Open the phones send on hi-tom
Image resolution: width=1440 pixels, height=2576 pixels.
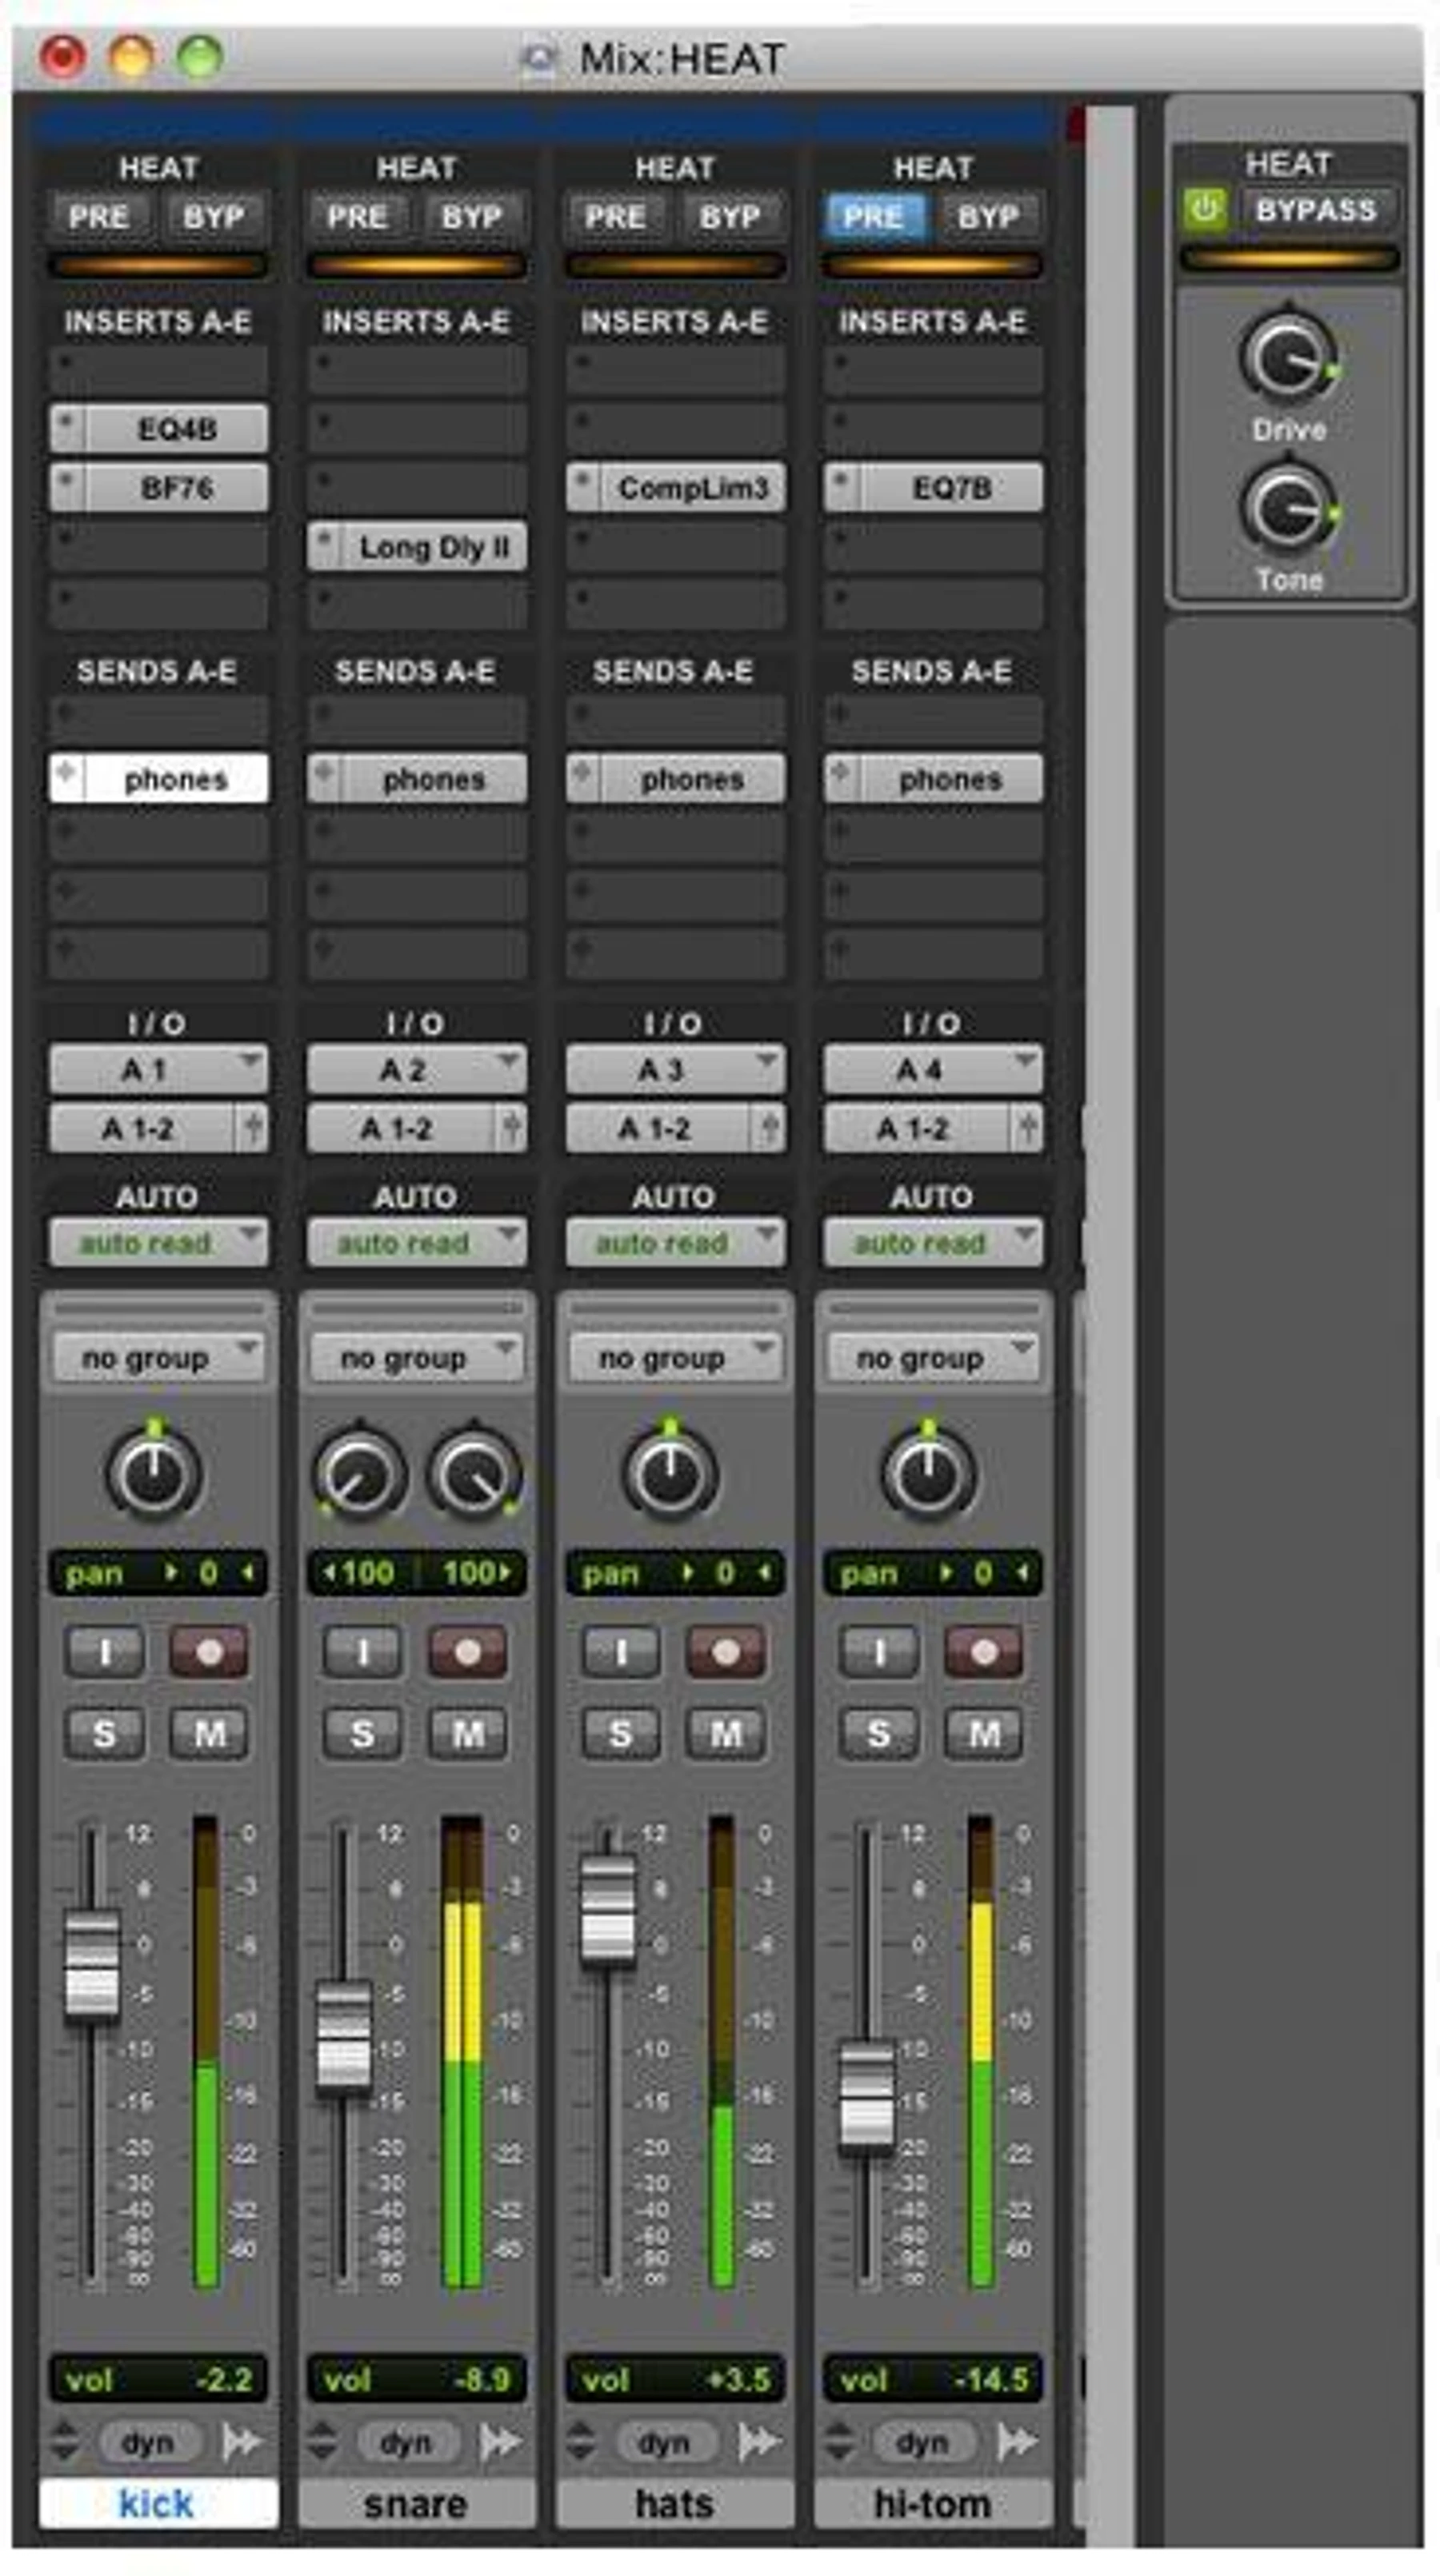(x=933, y=779)
